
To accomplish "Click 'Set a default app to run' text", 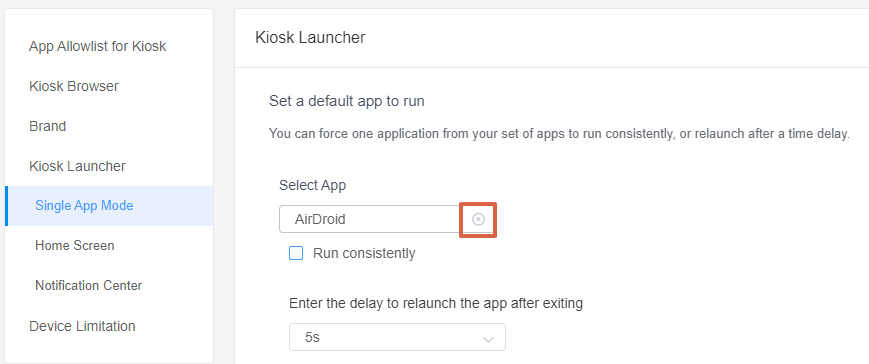I will point(347,101).
